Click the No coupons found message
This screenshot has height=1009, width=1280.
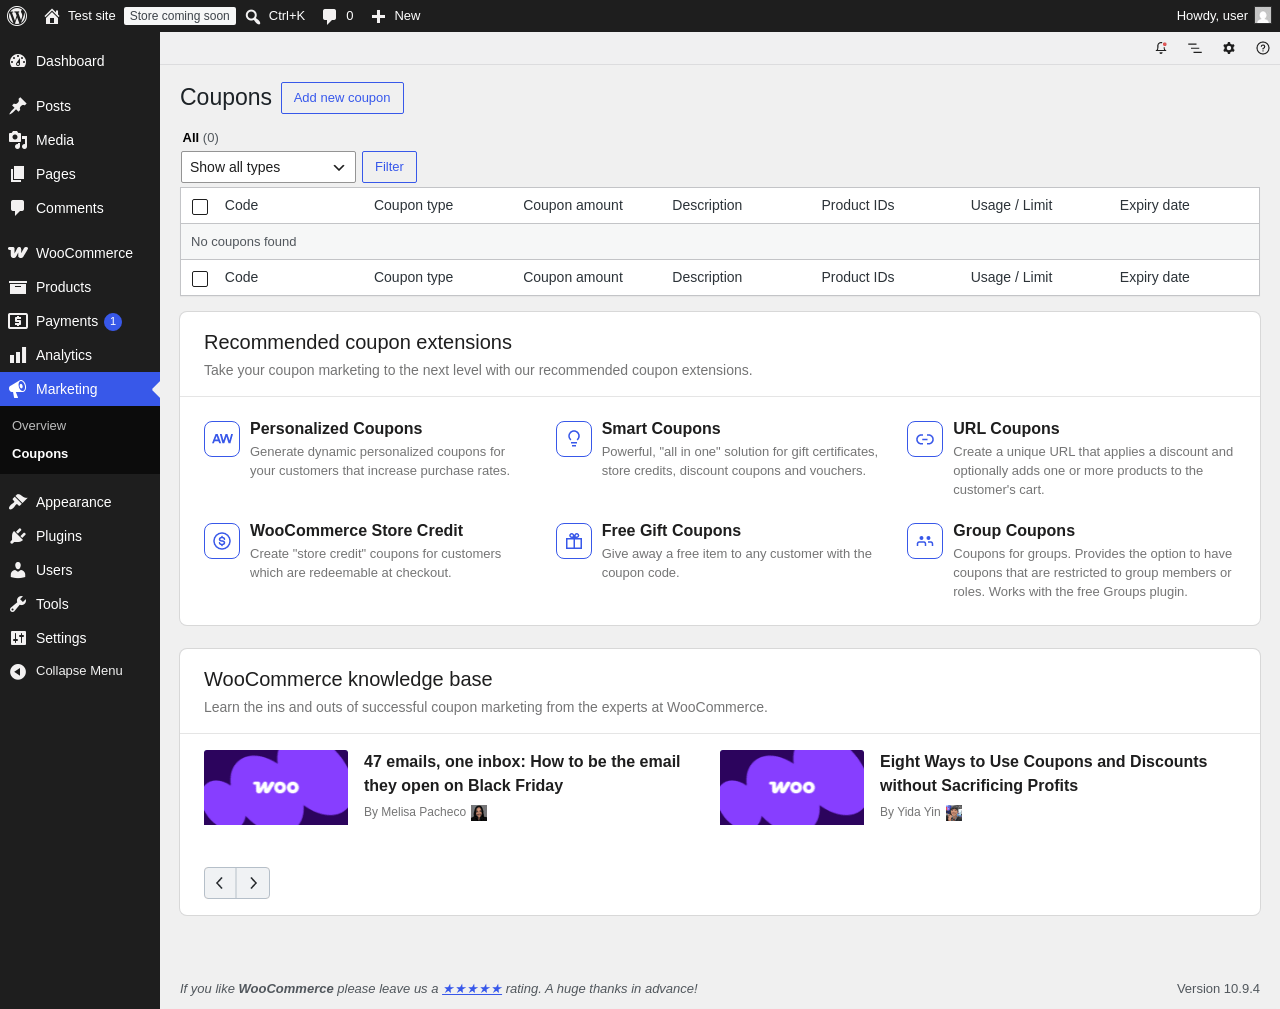244,242
